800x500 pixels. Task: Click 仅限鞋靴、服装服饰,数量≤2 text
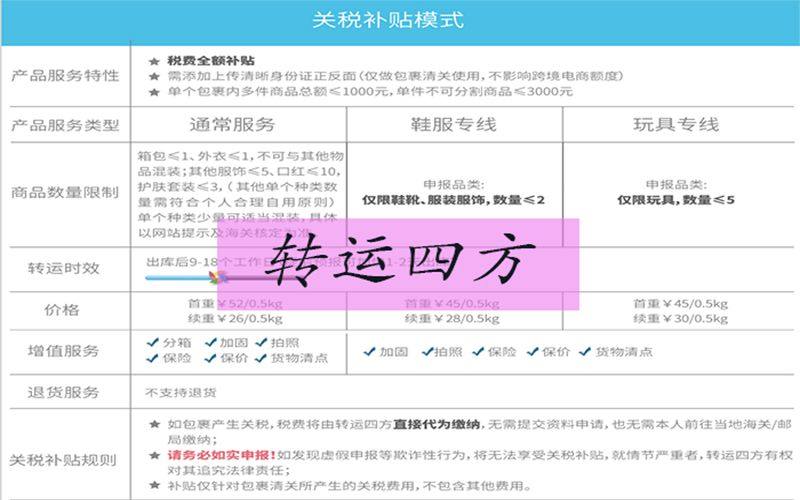pos(454,200)
